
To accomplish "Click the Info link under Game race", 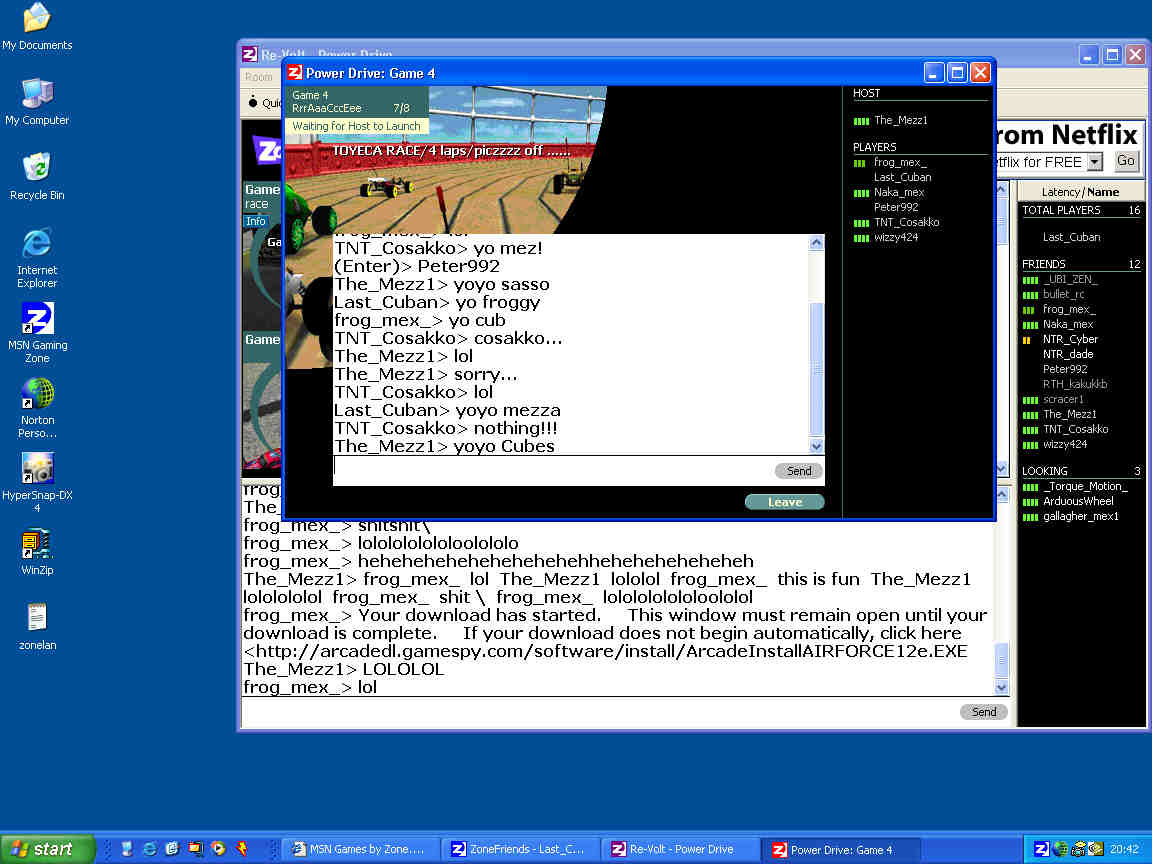I will point(256,221).
